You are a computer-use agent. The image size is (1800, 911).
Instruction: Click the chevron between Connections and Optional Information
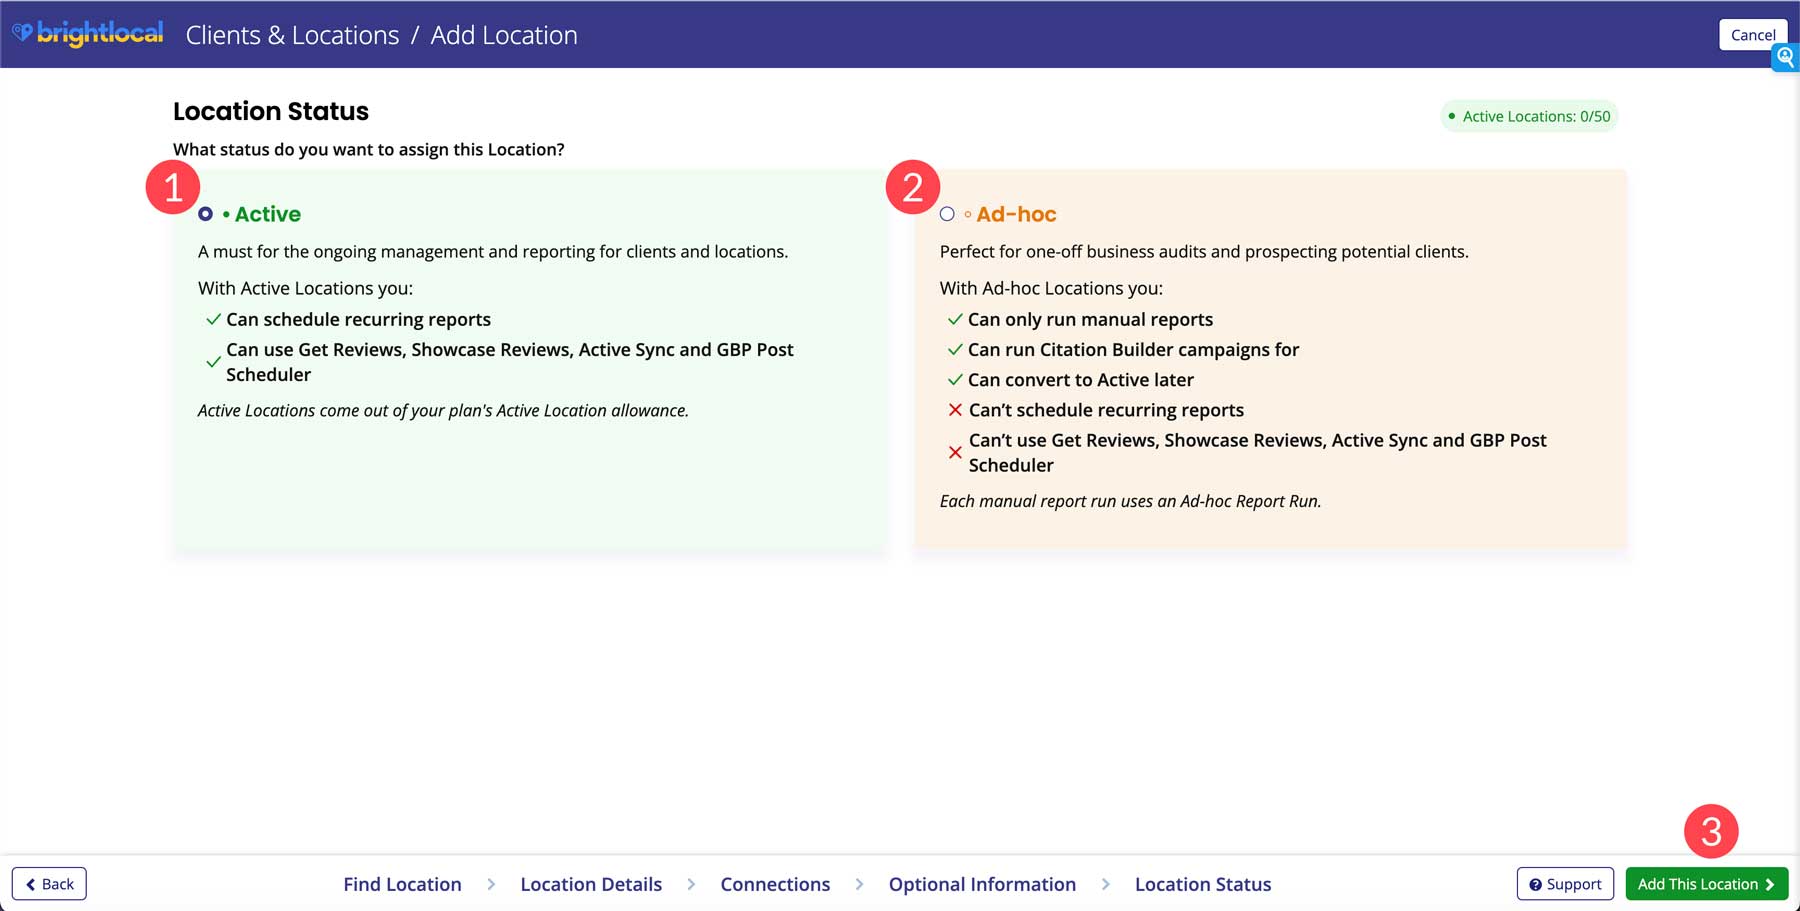[x=859, y=884]
